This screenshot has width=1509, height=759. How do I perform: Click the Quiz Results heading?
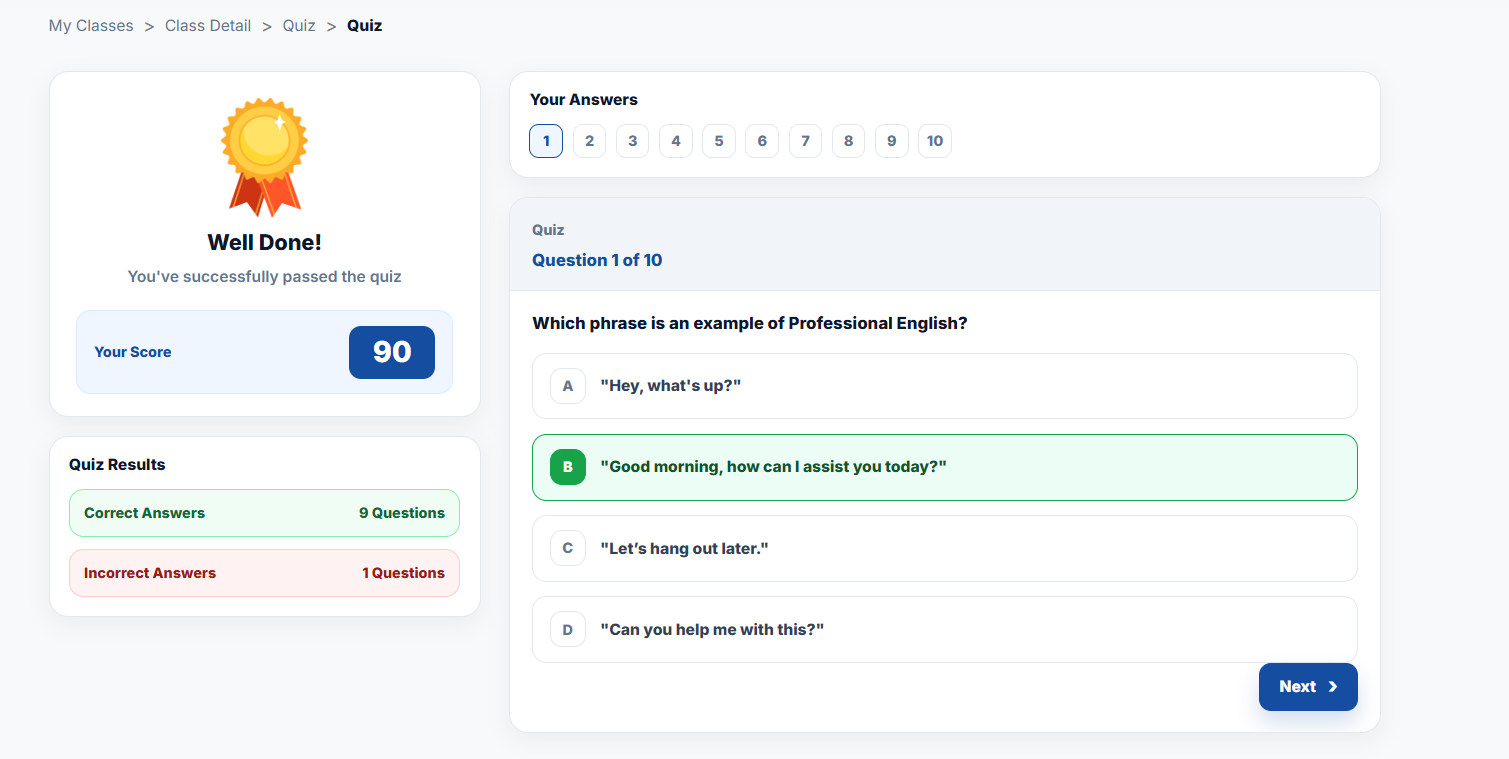[117, 465]
